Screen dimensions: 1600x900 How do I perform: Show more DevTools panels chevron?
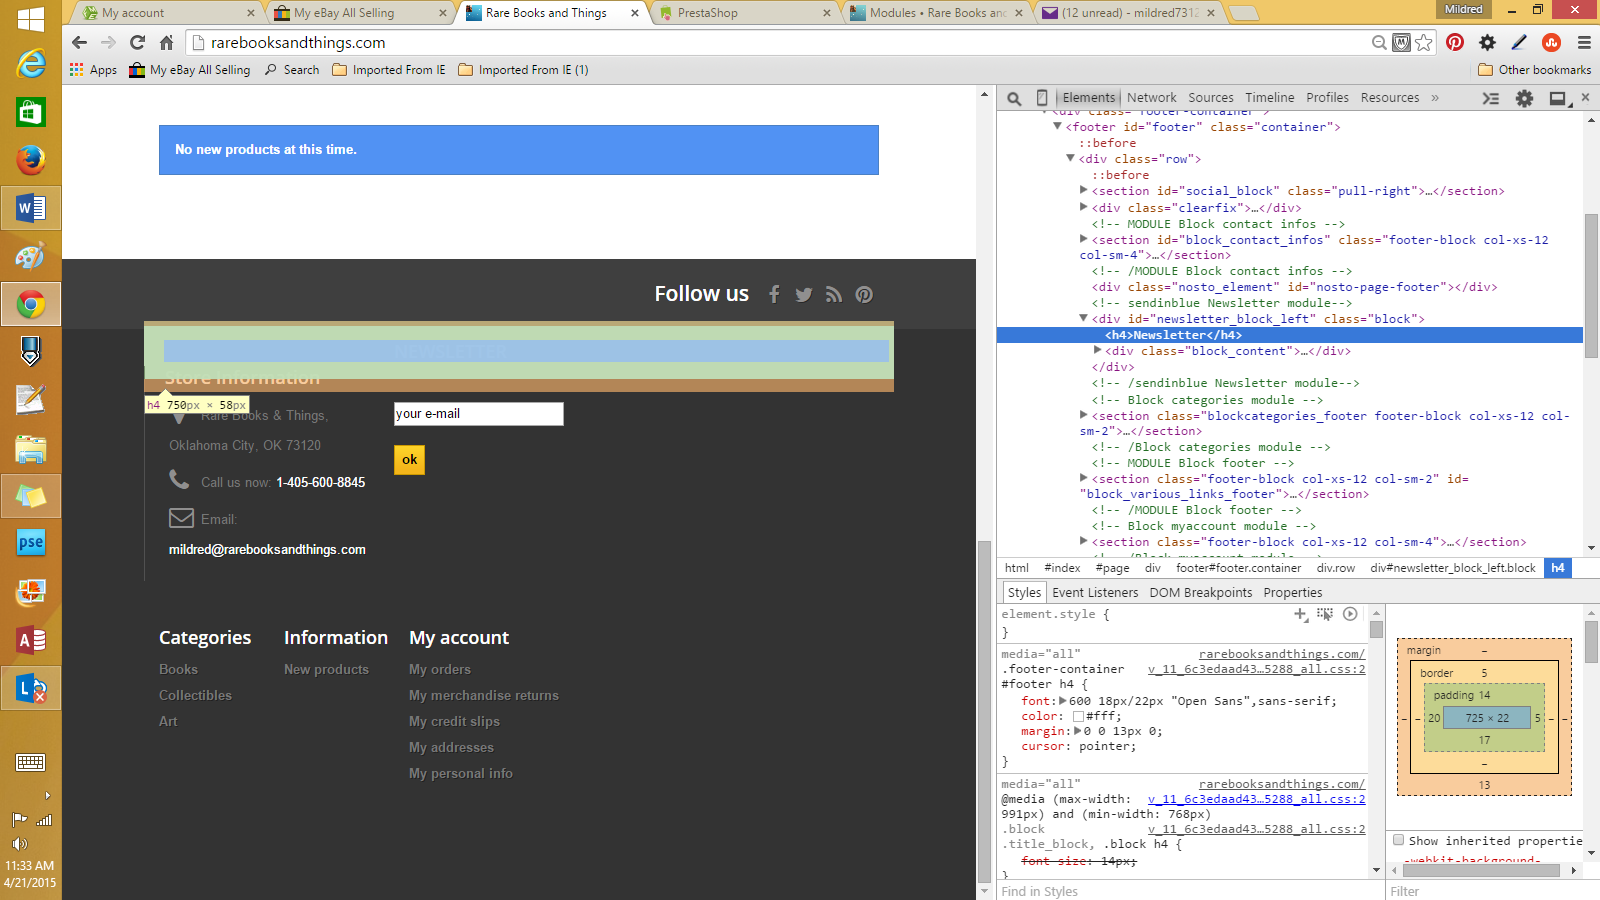click(x=1435, y=97)
